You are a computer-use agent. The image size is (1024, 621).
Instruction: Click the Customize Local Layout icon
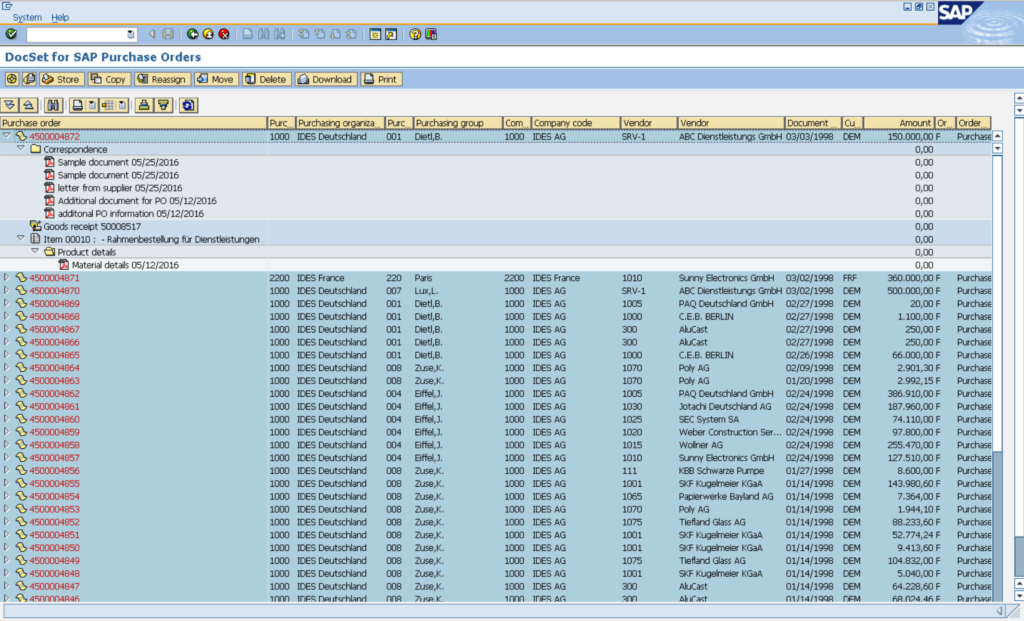tap(431, 34)
